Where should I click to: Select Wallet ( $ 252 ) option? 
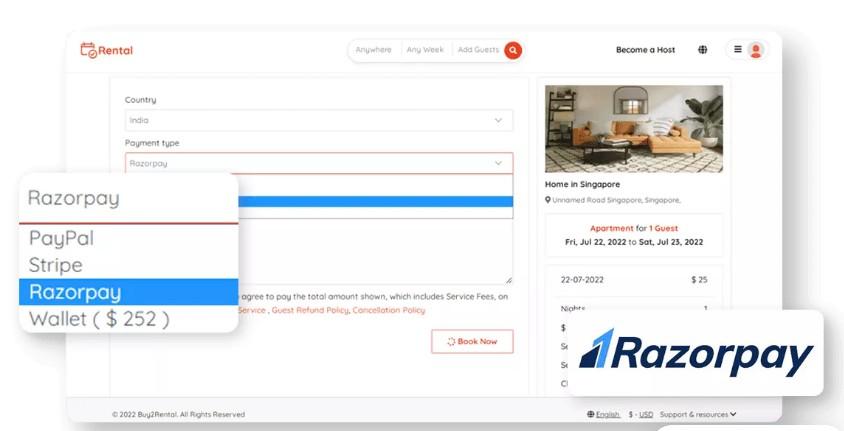(x=99, y=319)
